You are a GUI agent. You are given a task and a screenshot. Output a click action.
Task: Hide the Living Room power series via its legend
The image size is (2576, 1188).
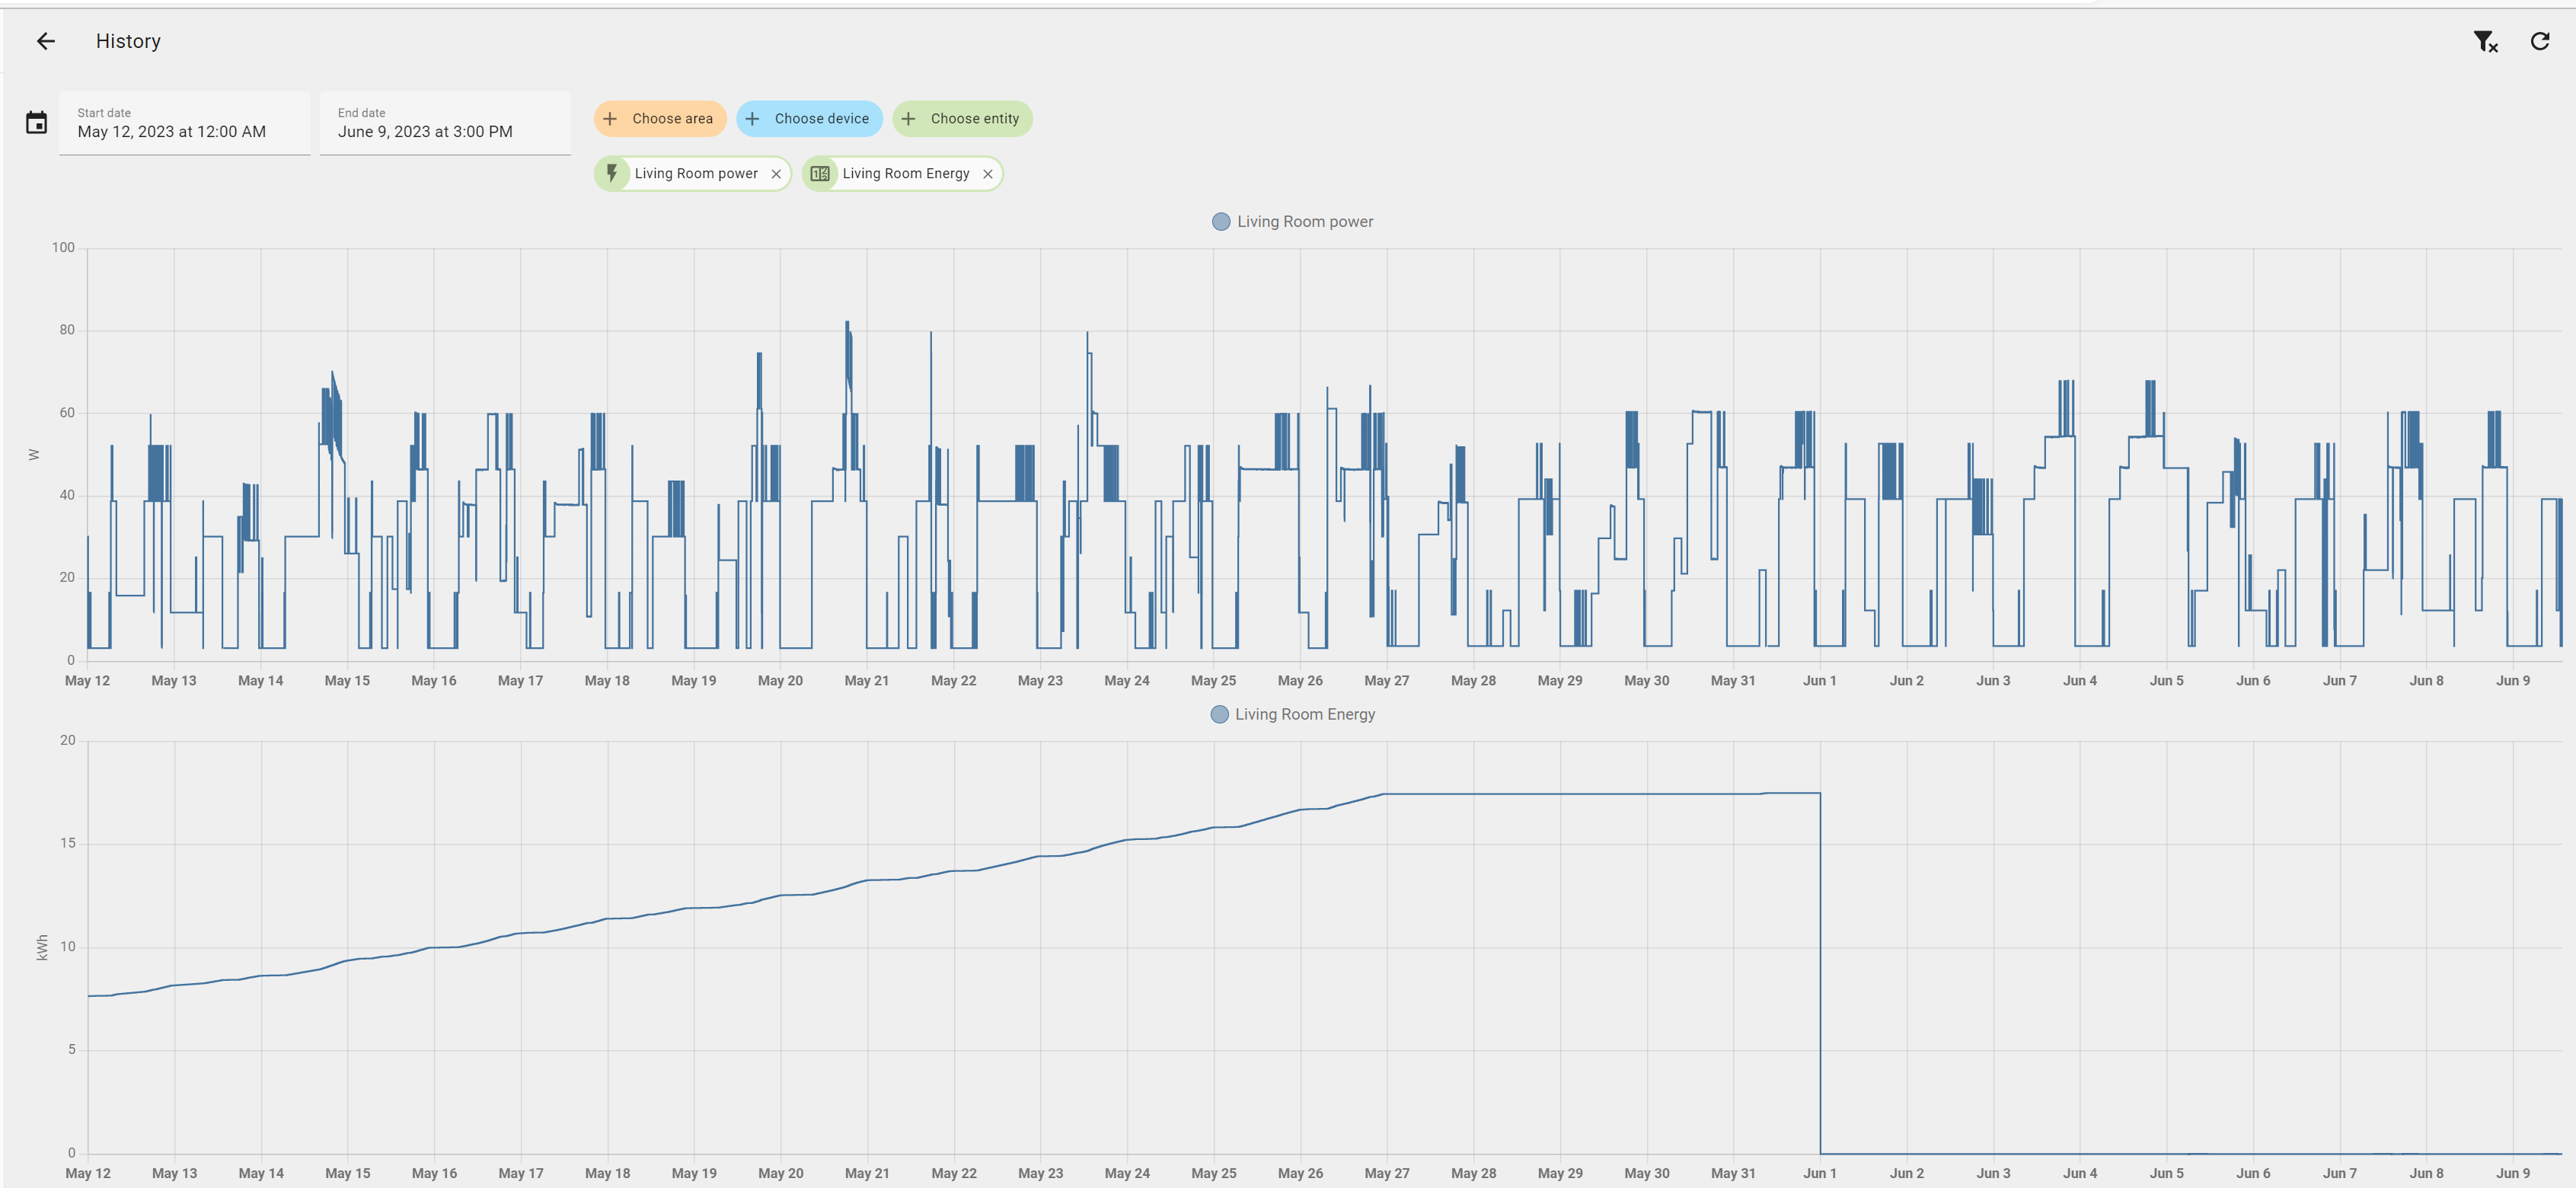pyautogui.click(x=1292, y=221)
